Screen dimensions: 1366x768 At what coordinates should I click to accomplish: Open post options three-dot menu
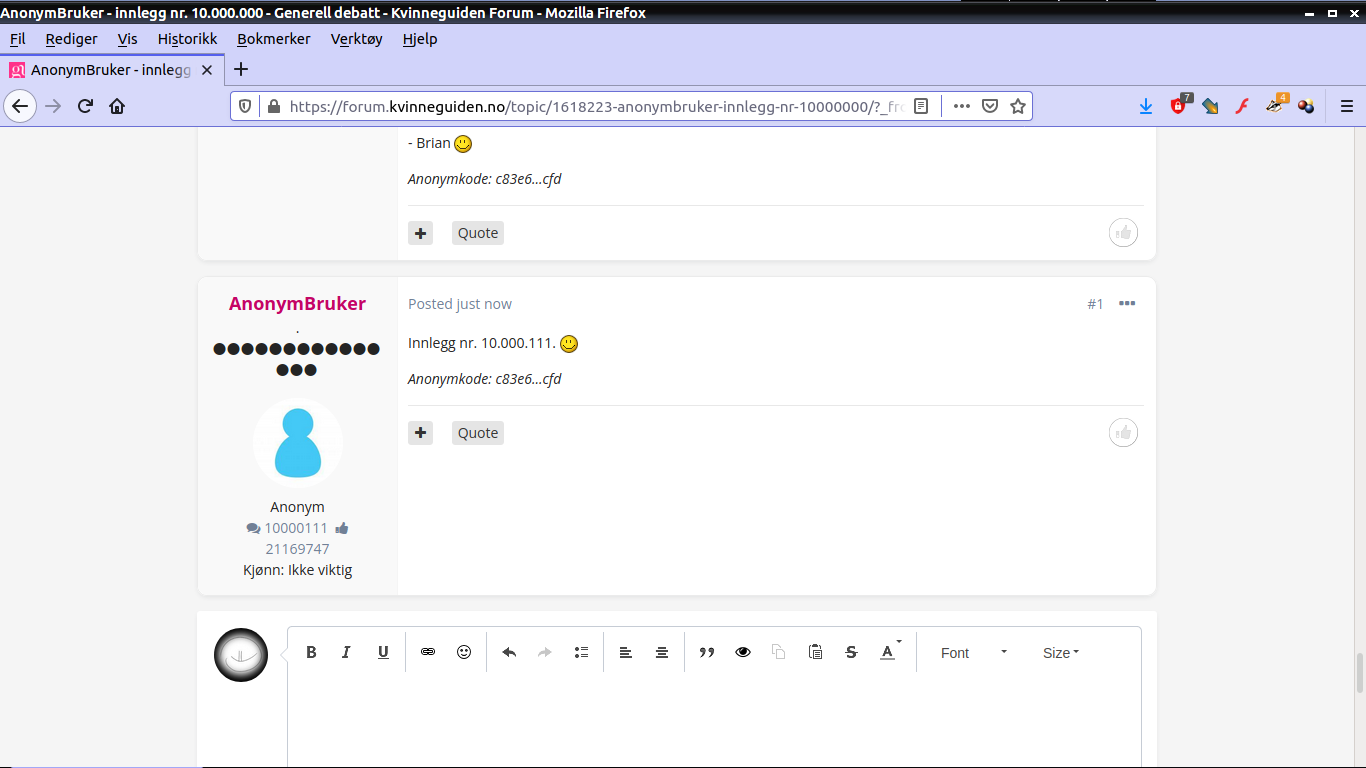click(1127, 304)
